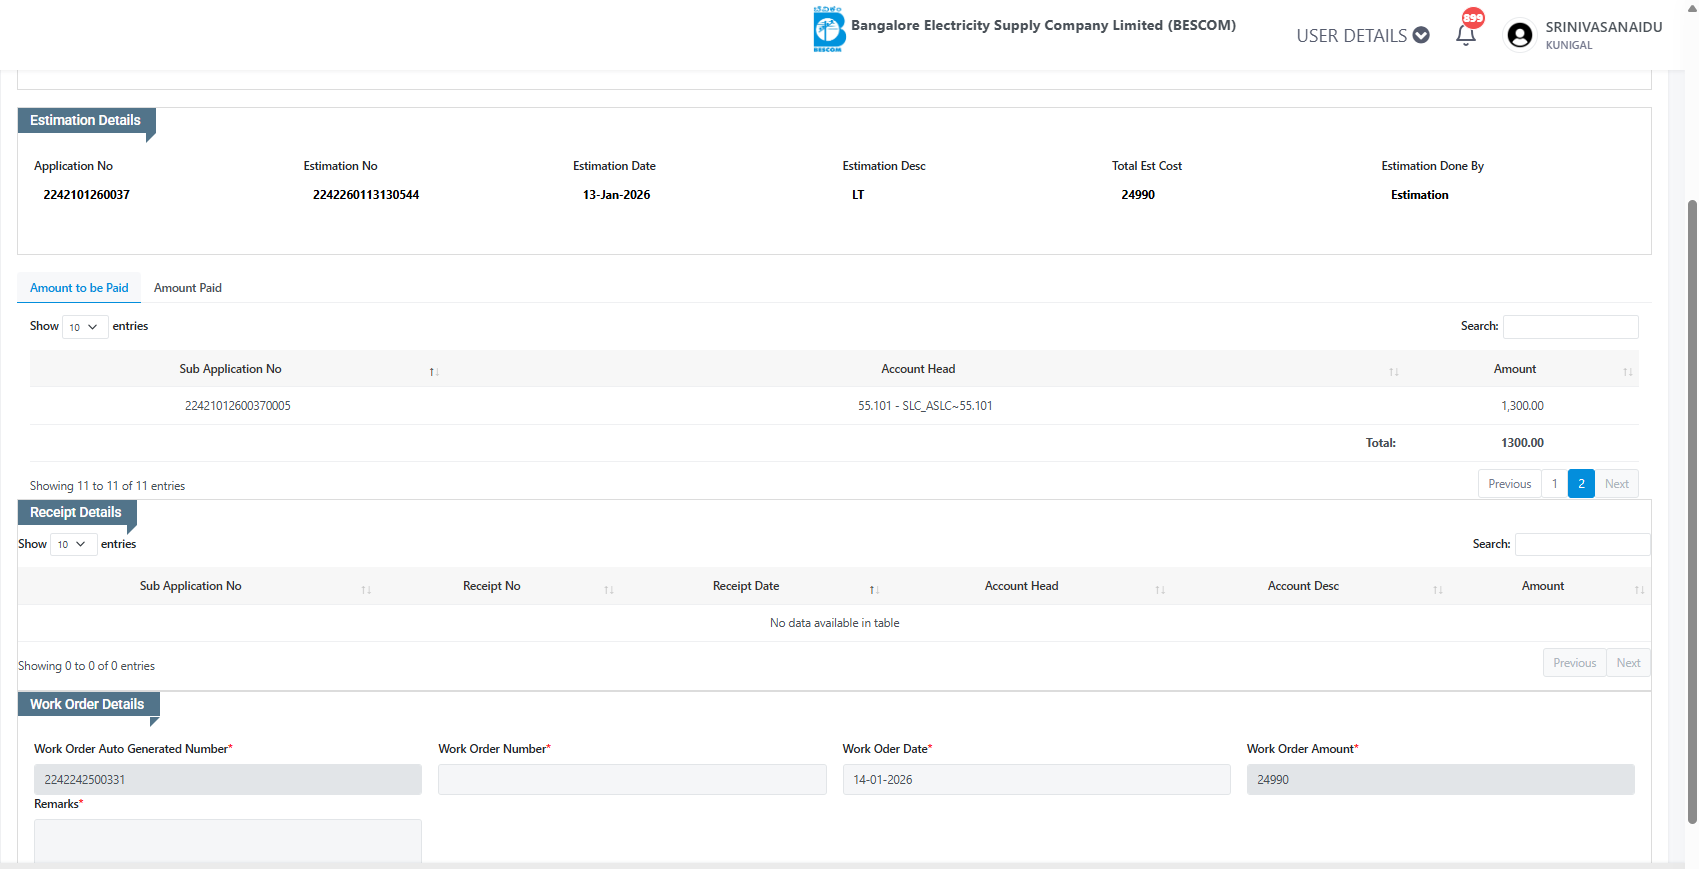Screen dimensions: 1699x869
Task: Expand the USER DETAILS dropdown
Action: (x=1362, y=36)
